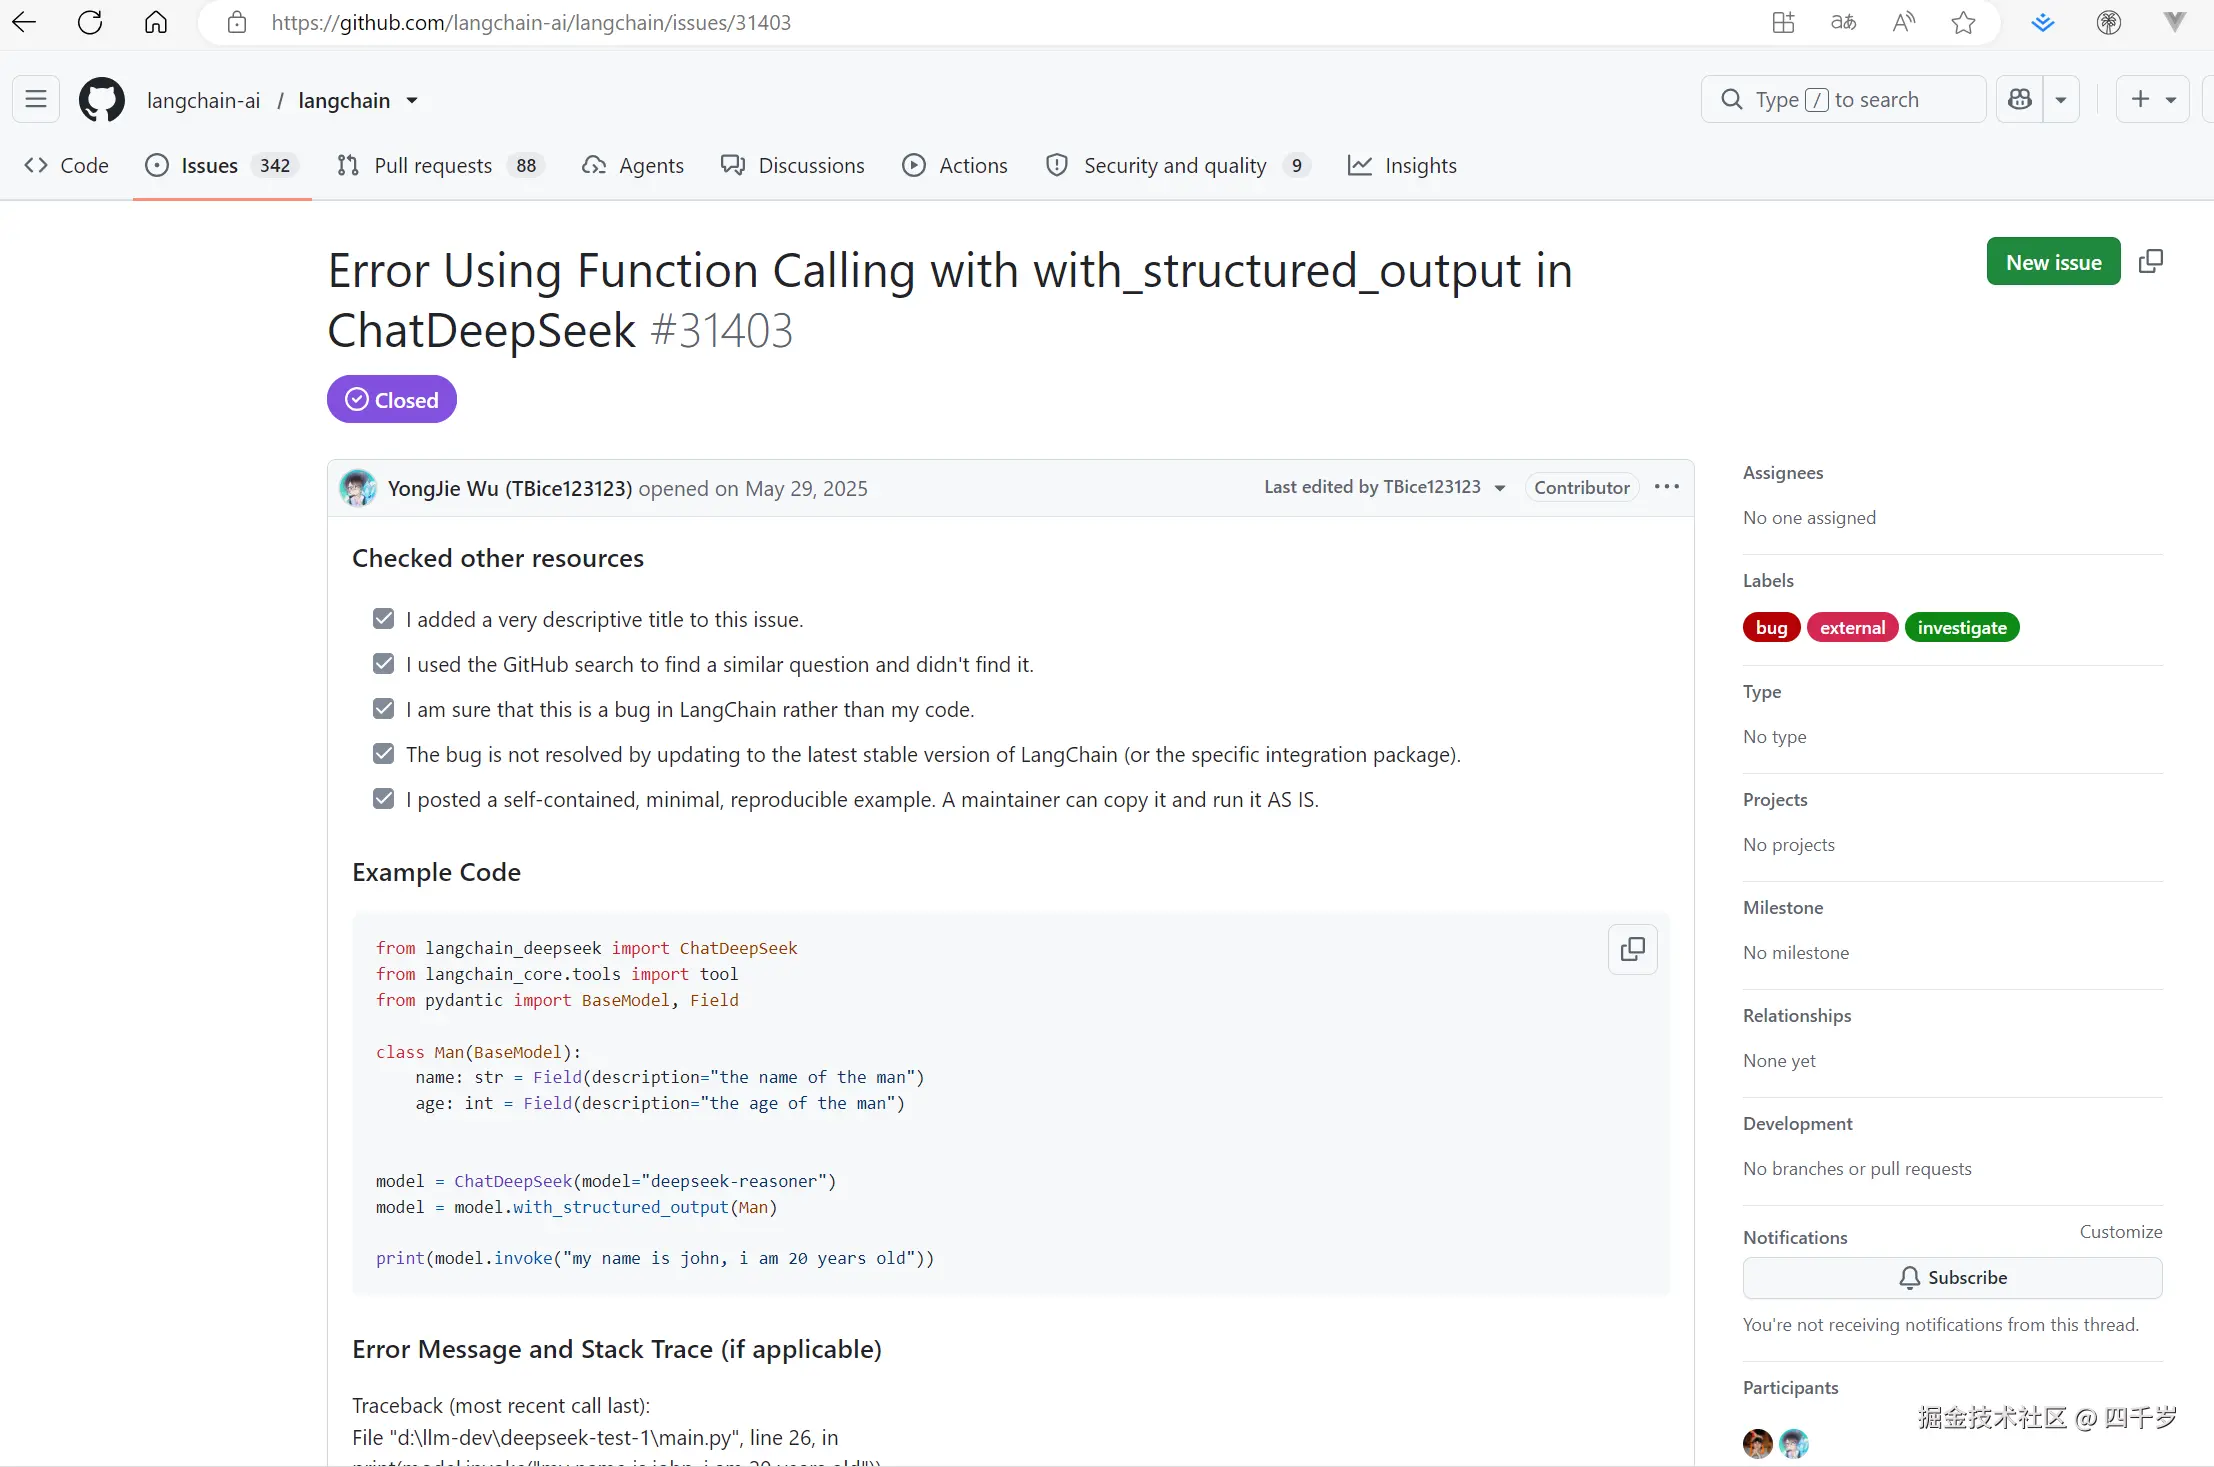Viewport: 2214px width, 1467px height.
Task: Focus the browser address bar URL
Action: (x=531, y=22)
